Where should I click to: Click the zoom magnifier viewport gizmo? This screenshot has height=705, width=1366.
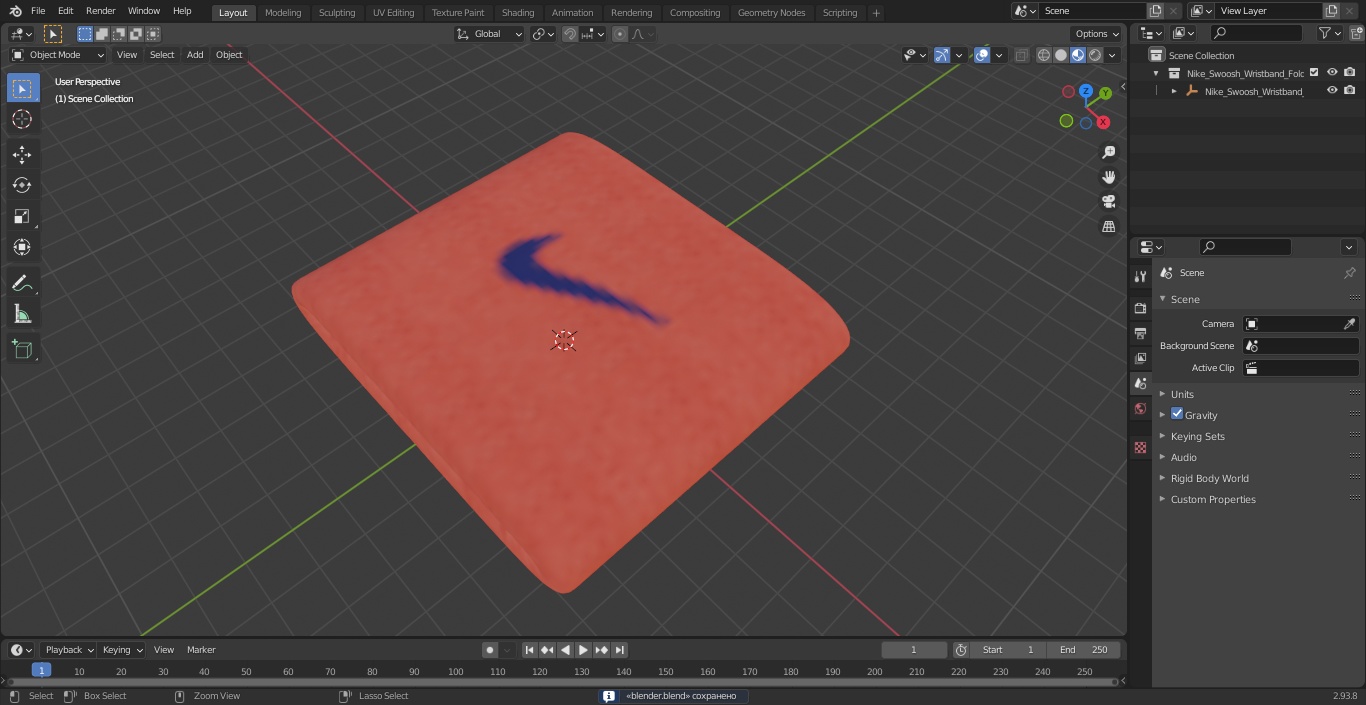point(1108,152)
